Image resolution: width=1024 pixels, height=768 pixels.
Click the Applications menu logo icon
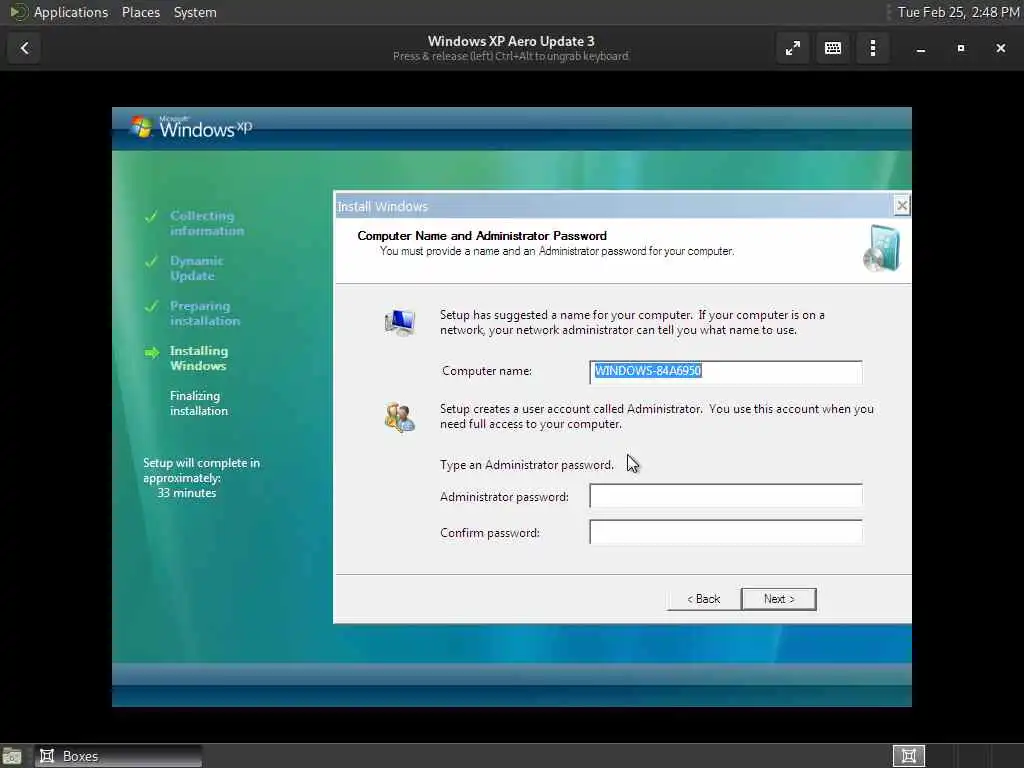[17, 12]
